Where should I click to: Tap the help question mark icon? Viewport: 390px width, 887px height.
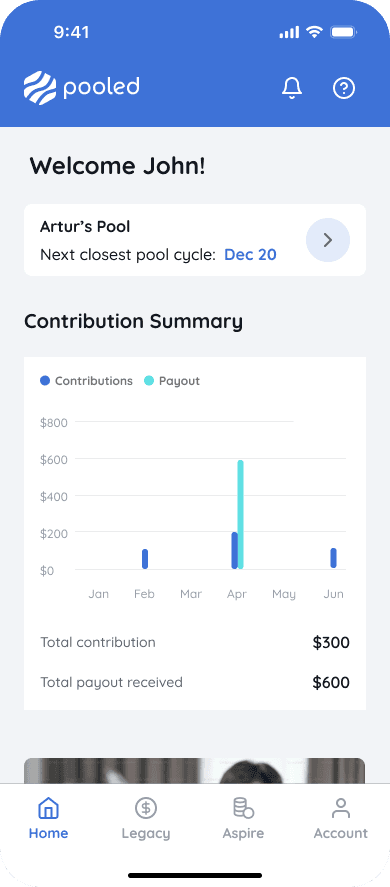click(x=344, y=88)
